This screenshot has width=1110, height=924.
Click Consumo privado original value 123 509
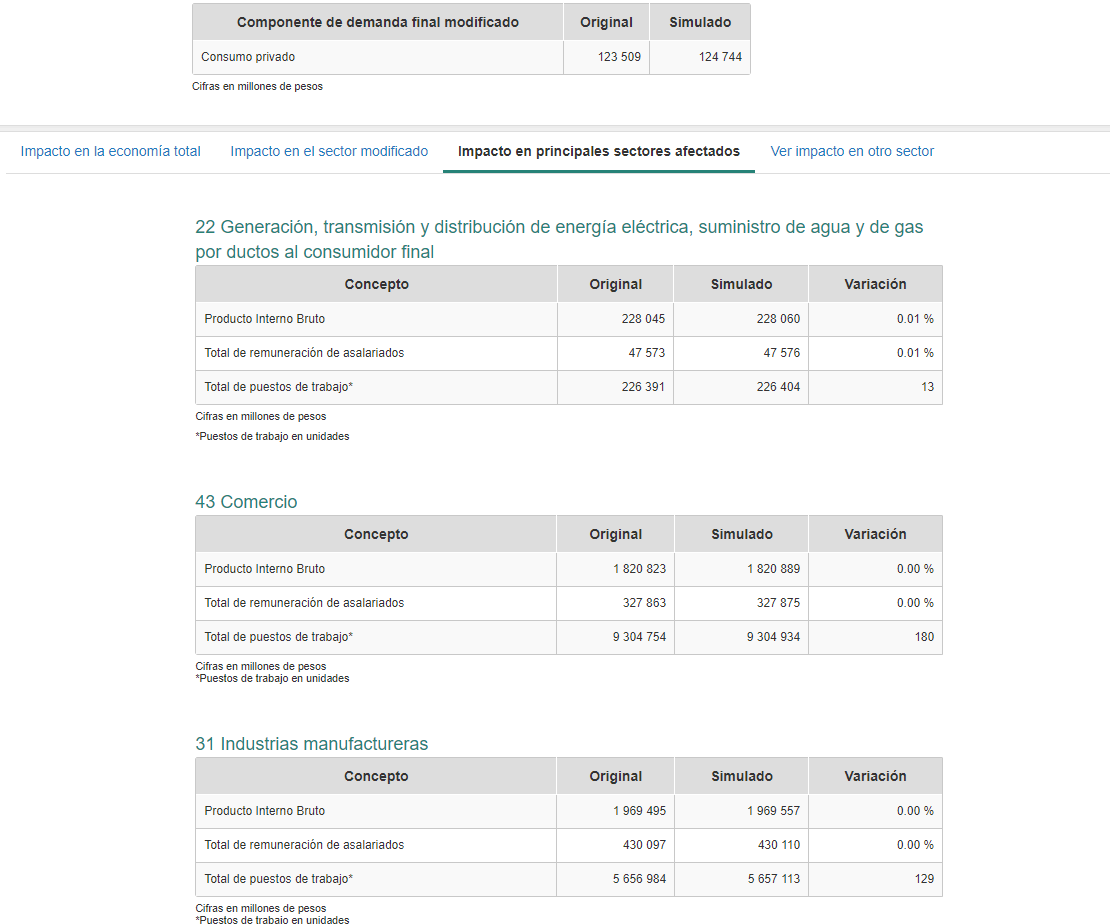619,57
